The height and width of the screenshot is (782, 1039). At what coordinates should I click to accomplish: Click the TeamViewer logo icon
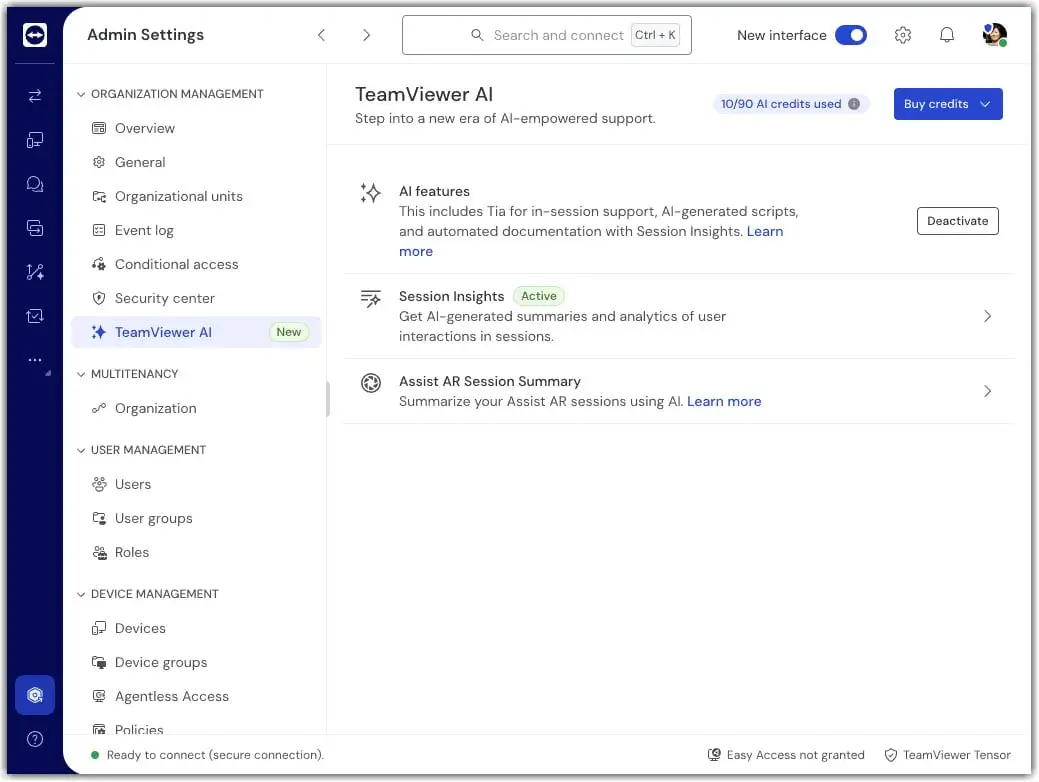coord(34,34)
